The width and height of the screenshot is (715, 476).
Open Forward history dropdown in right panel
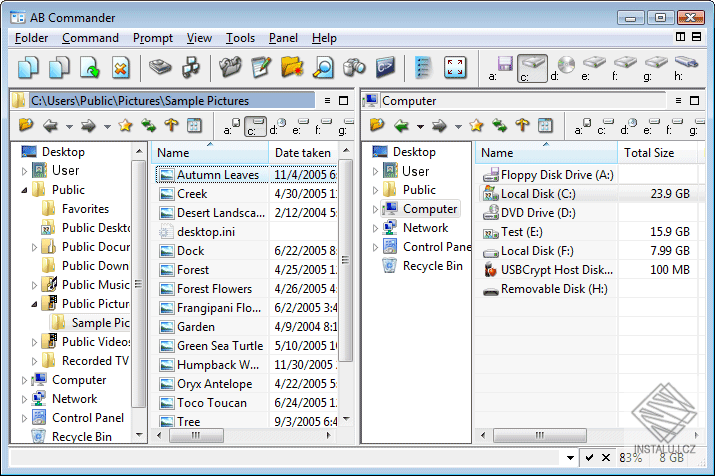pyautogui.click(x=458, y=126)
